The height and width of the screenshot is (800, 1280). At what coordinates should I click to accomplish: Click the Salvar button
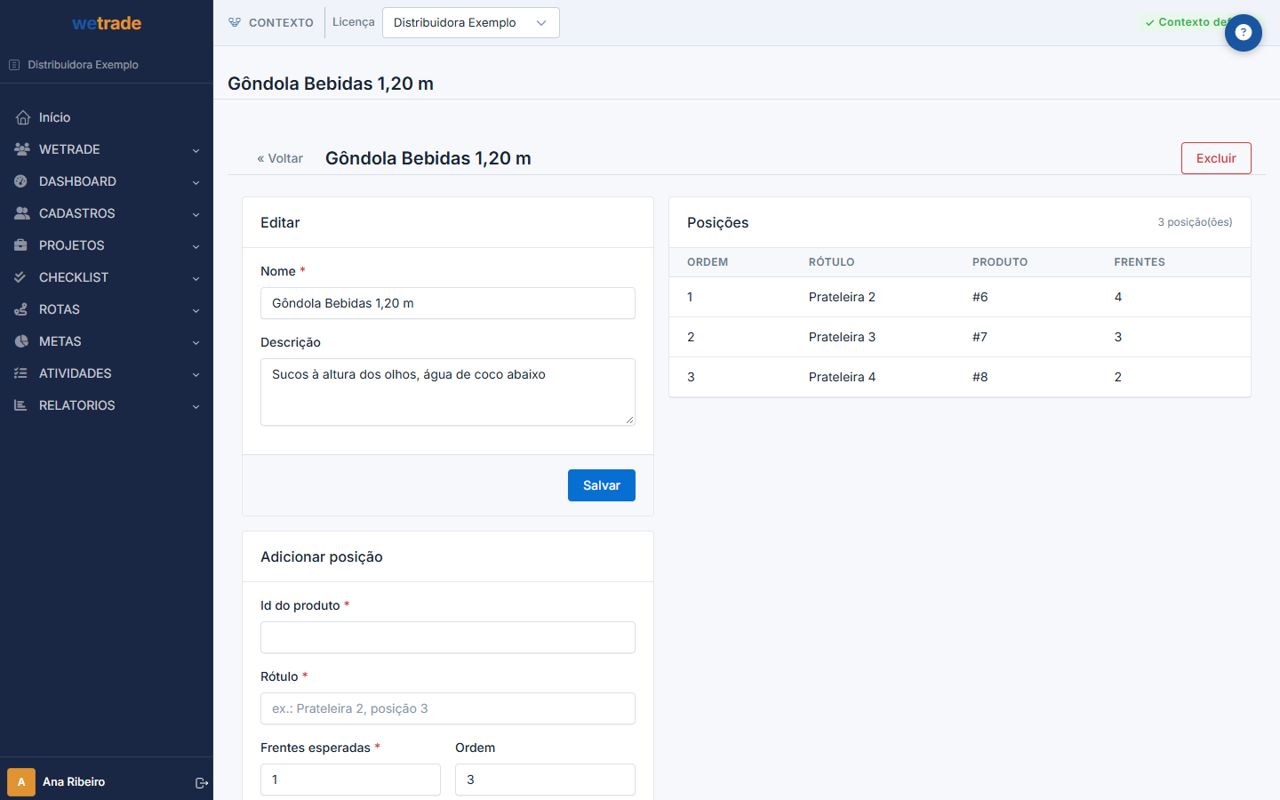[x=602, y=485]
